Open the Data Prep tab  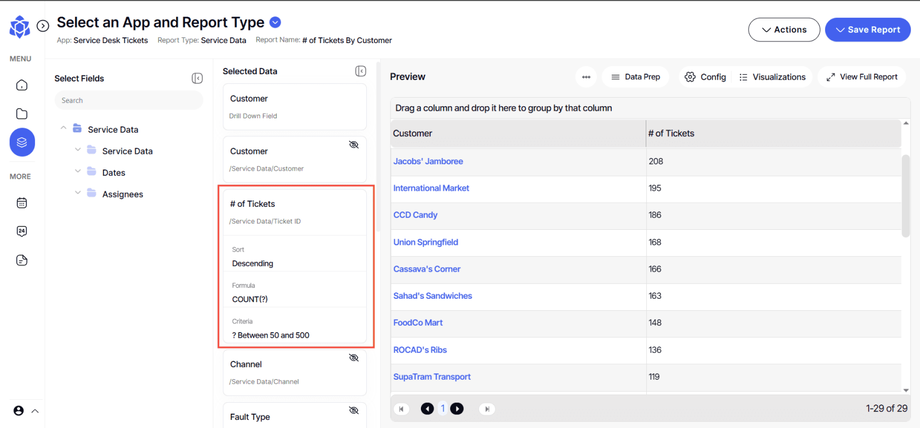[x=635, y=77]
